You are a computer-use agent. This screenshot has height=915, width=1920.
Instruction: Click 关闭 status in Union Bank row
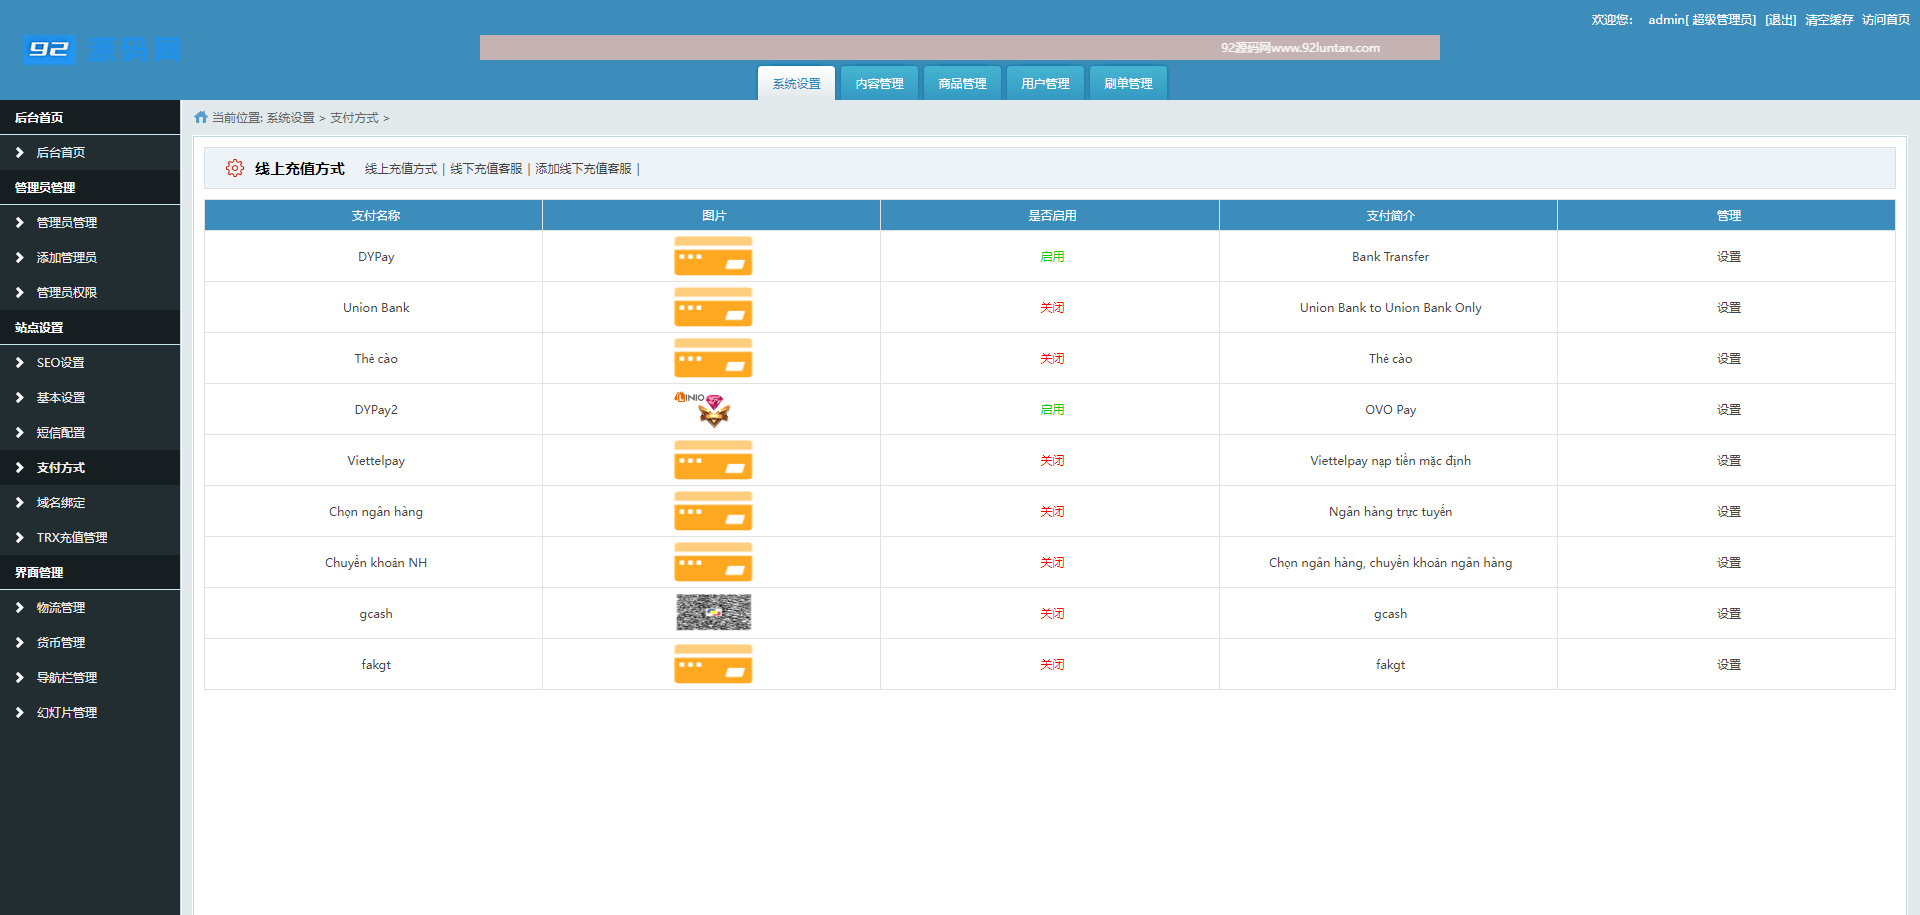(x=1052, y=307)
